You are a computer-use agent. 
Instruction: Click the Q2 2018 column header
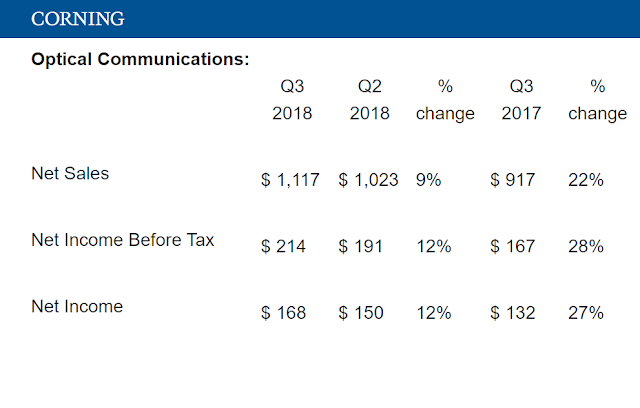point(370,100)
